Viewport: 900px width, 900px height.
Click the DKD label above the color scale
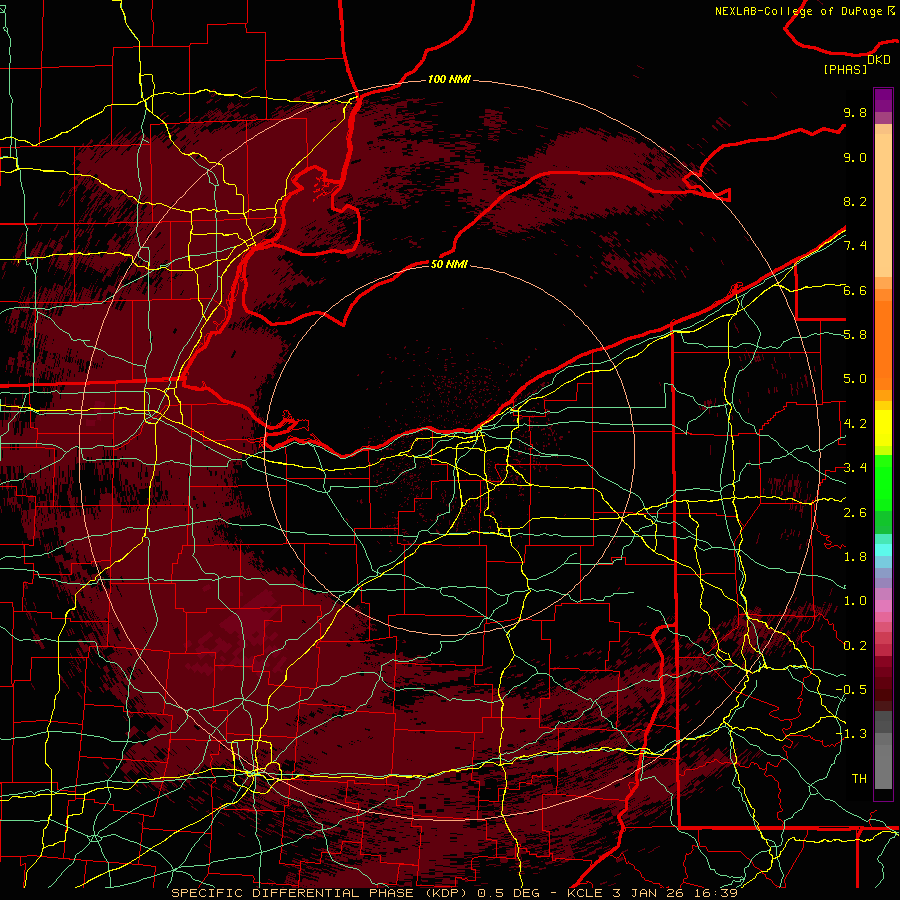coord(879,60)
